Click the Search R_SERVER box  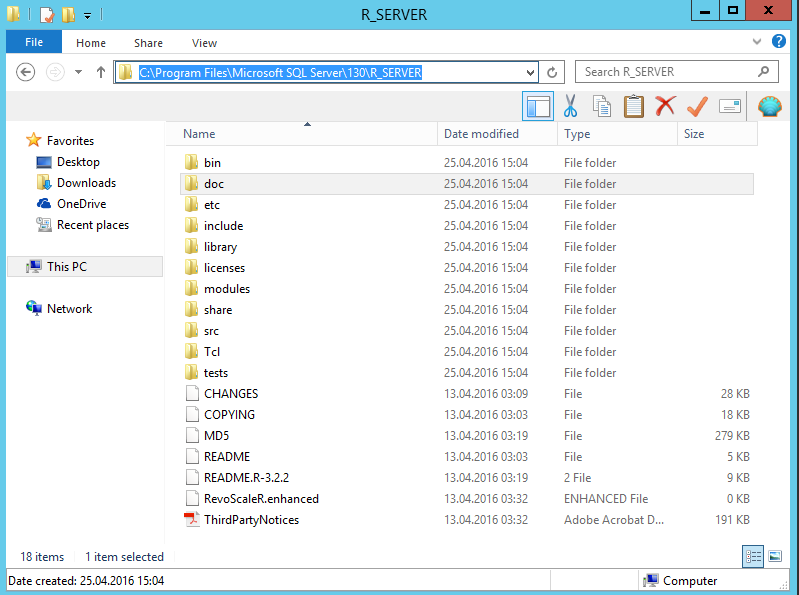click(x=676, y=72)
